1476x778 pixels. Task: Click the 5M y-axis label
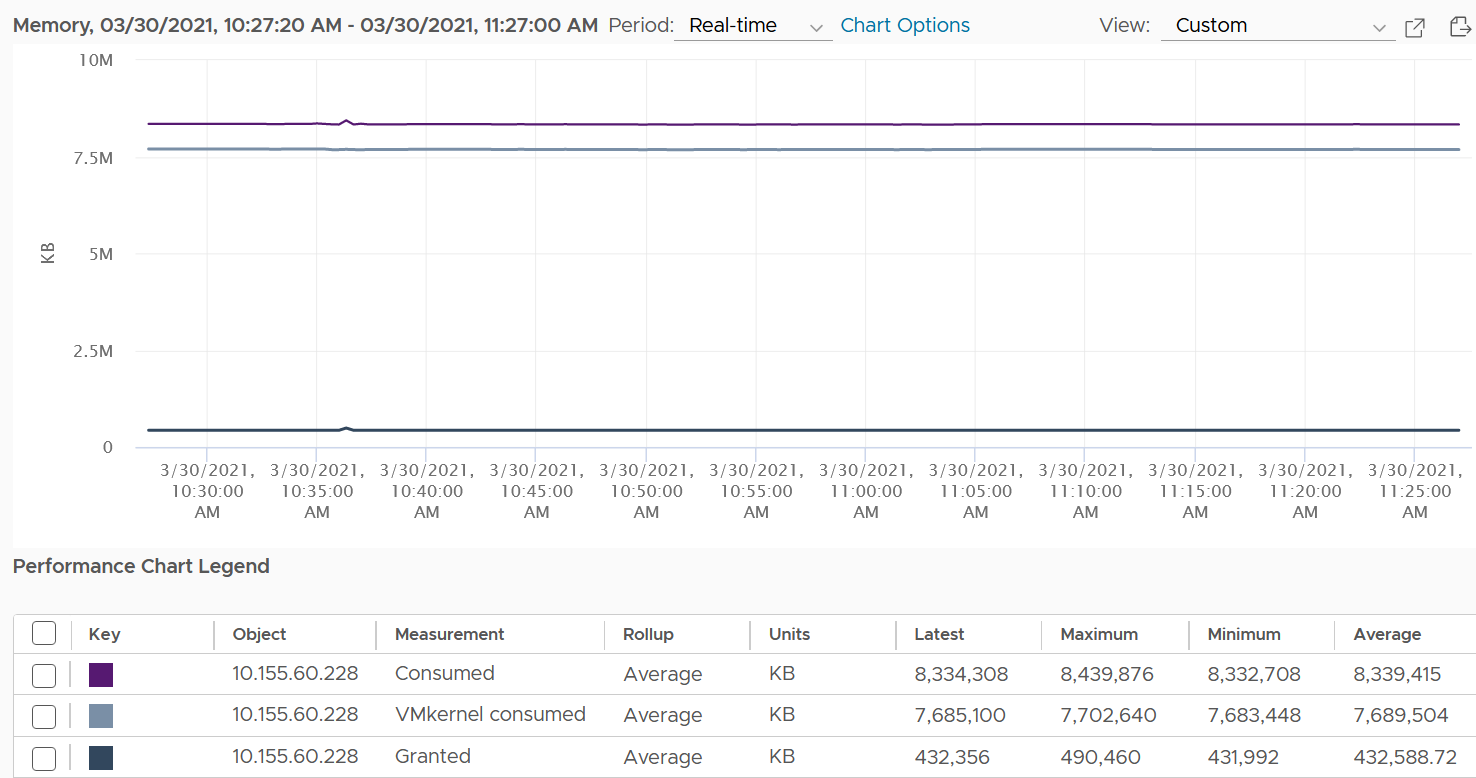coord(100,254)
